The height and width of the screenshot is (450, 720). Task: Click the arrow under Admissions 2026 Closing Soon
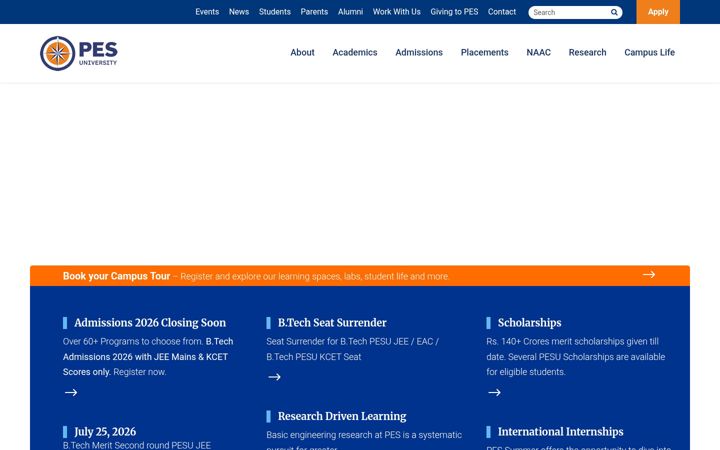pos(71,393)
